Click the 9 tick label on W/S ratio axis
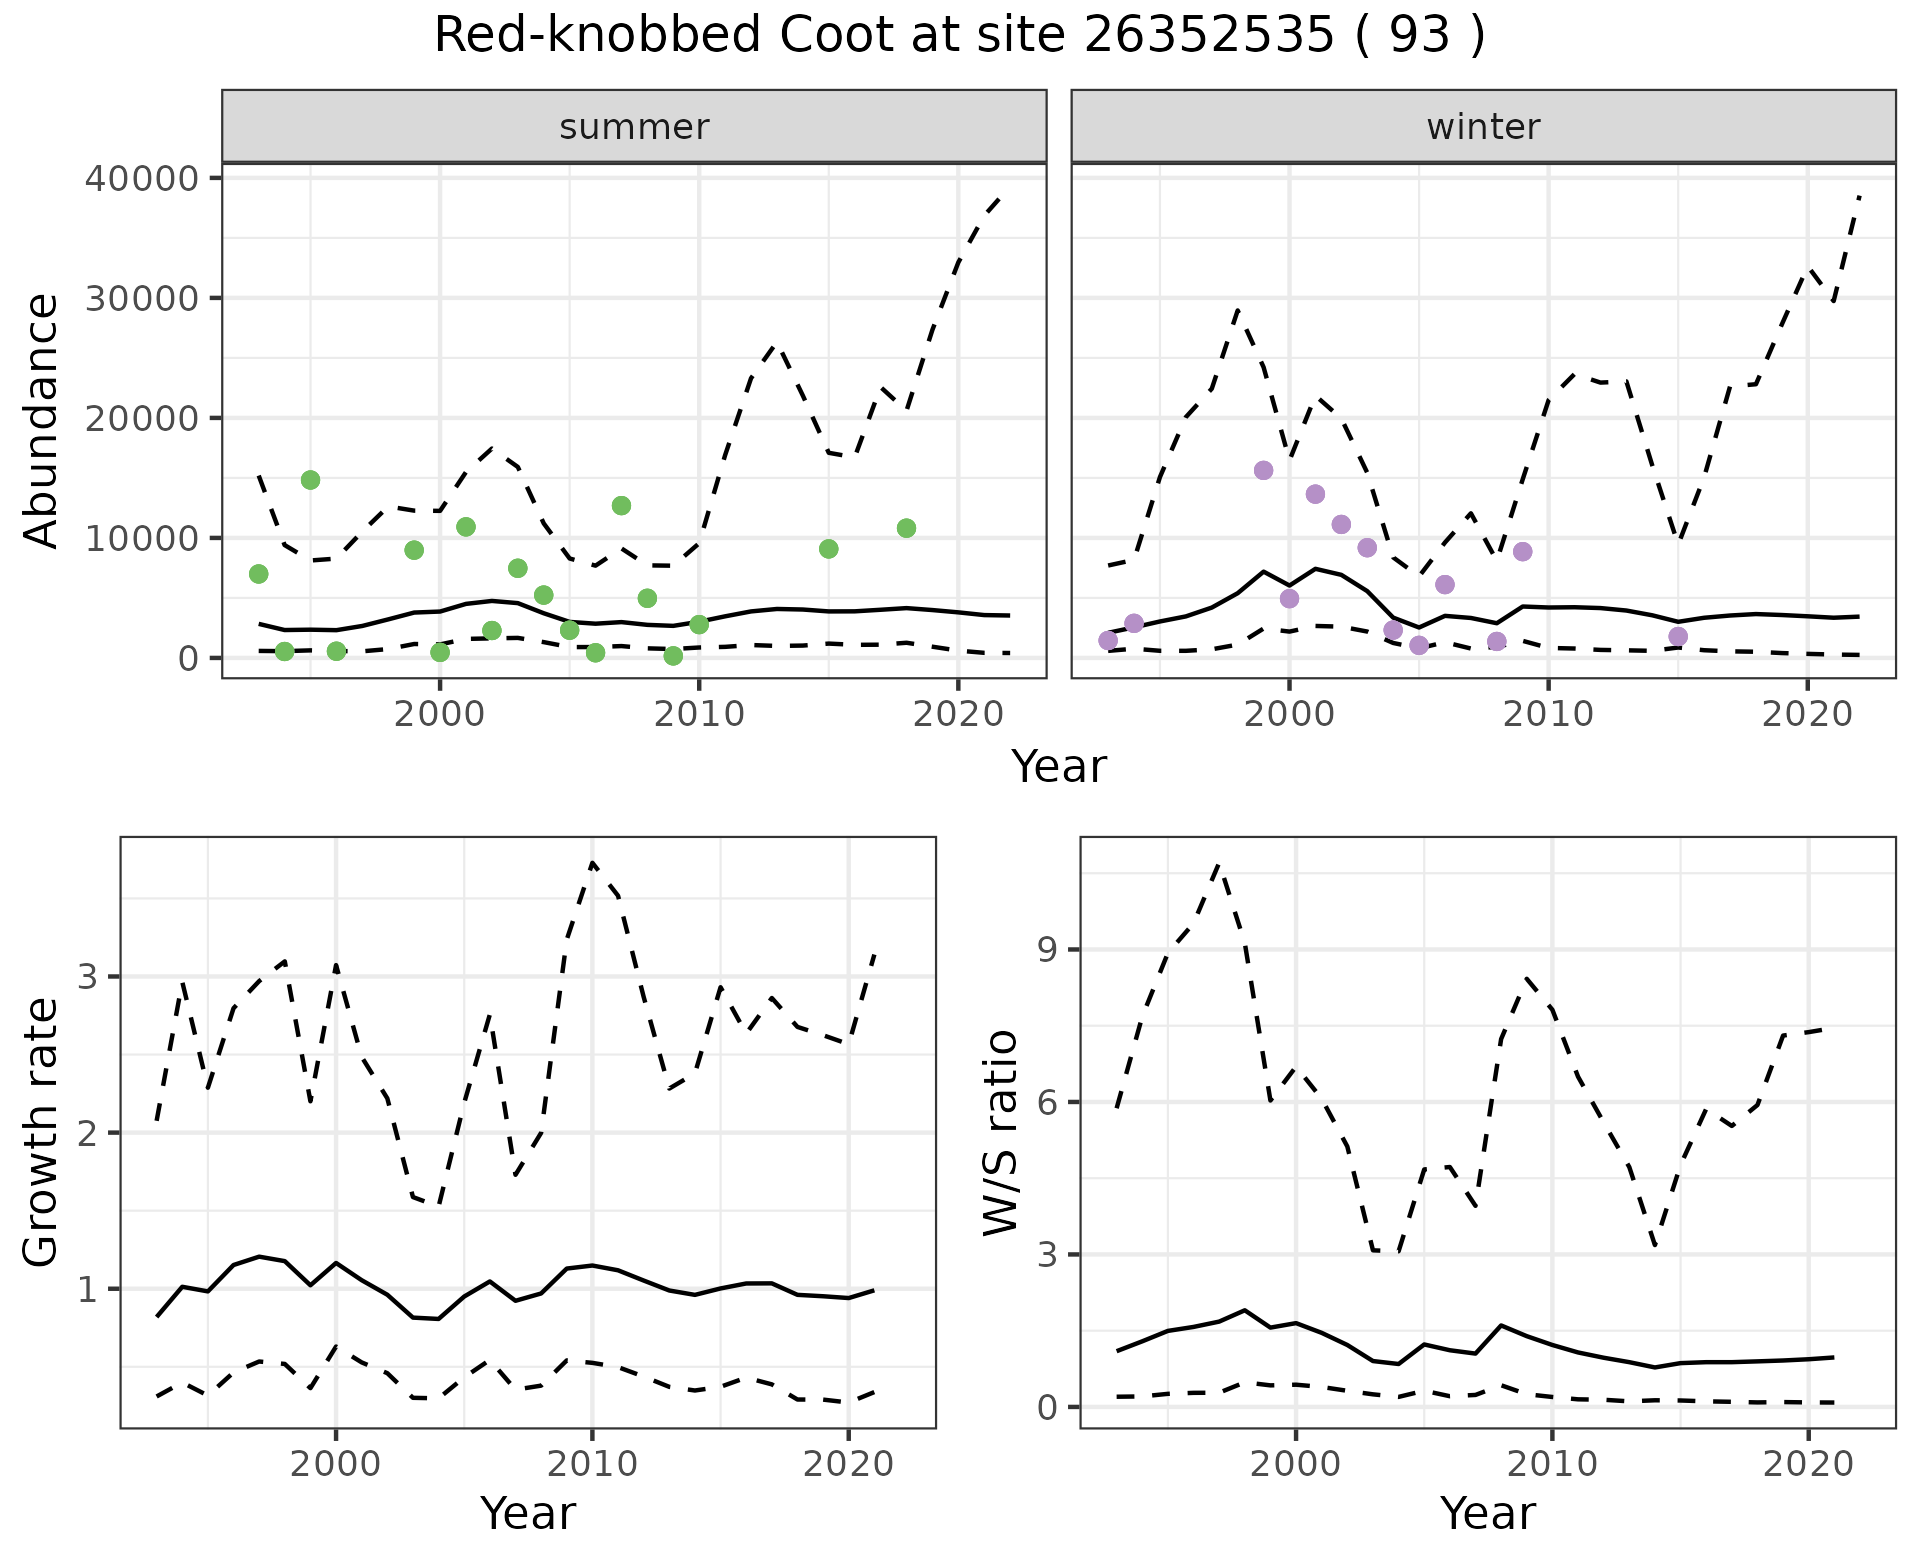This screenshot has width=1920, height=1560. (1047, 950)
